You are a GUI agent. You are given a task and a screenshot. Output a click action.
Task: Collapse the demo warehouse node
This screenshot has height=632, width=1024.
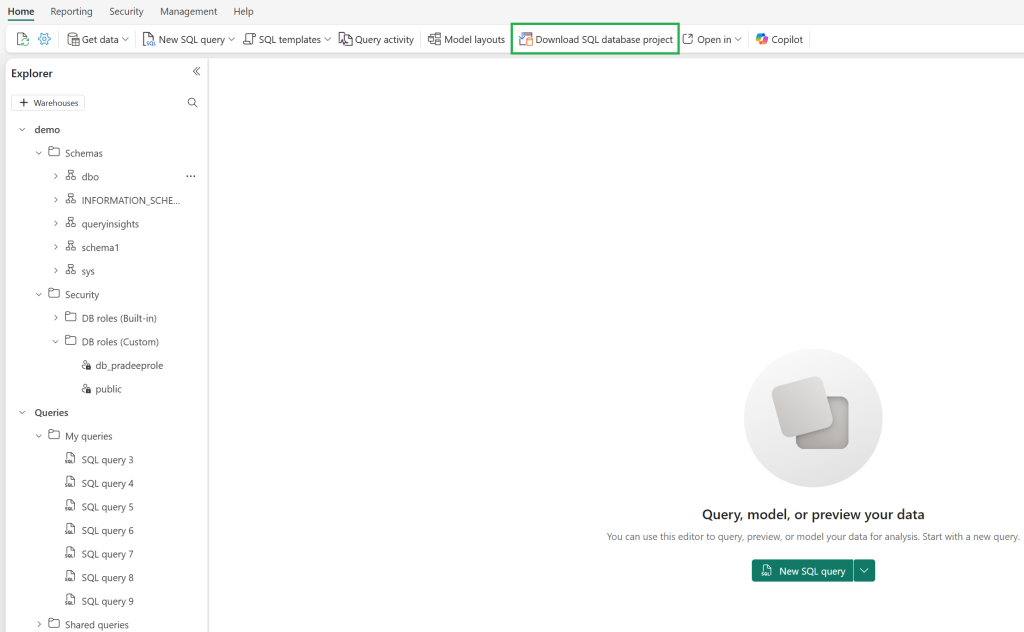click(x=22, y=129)
